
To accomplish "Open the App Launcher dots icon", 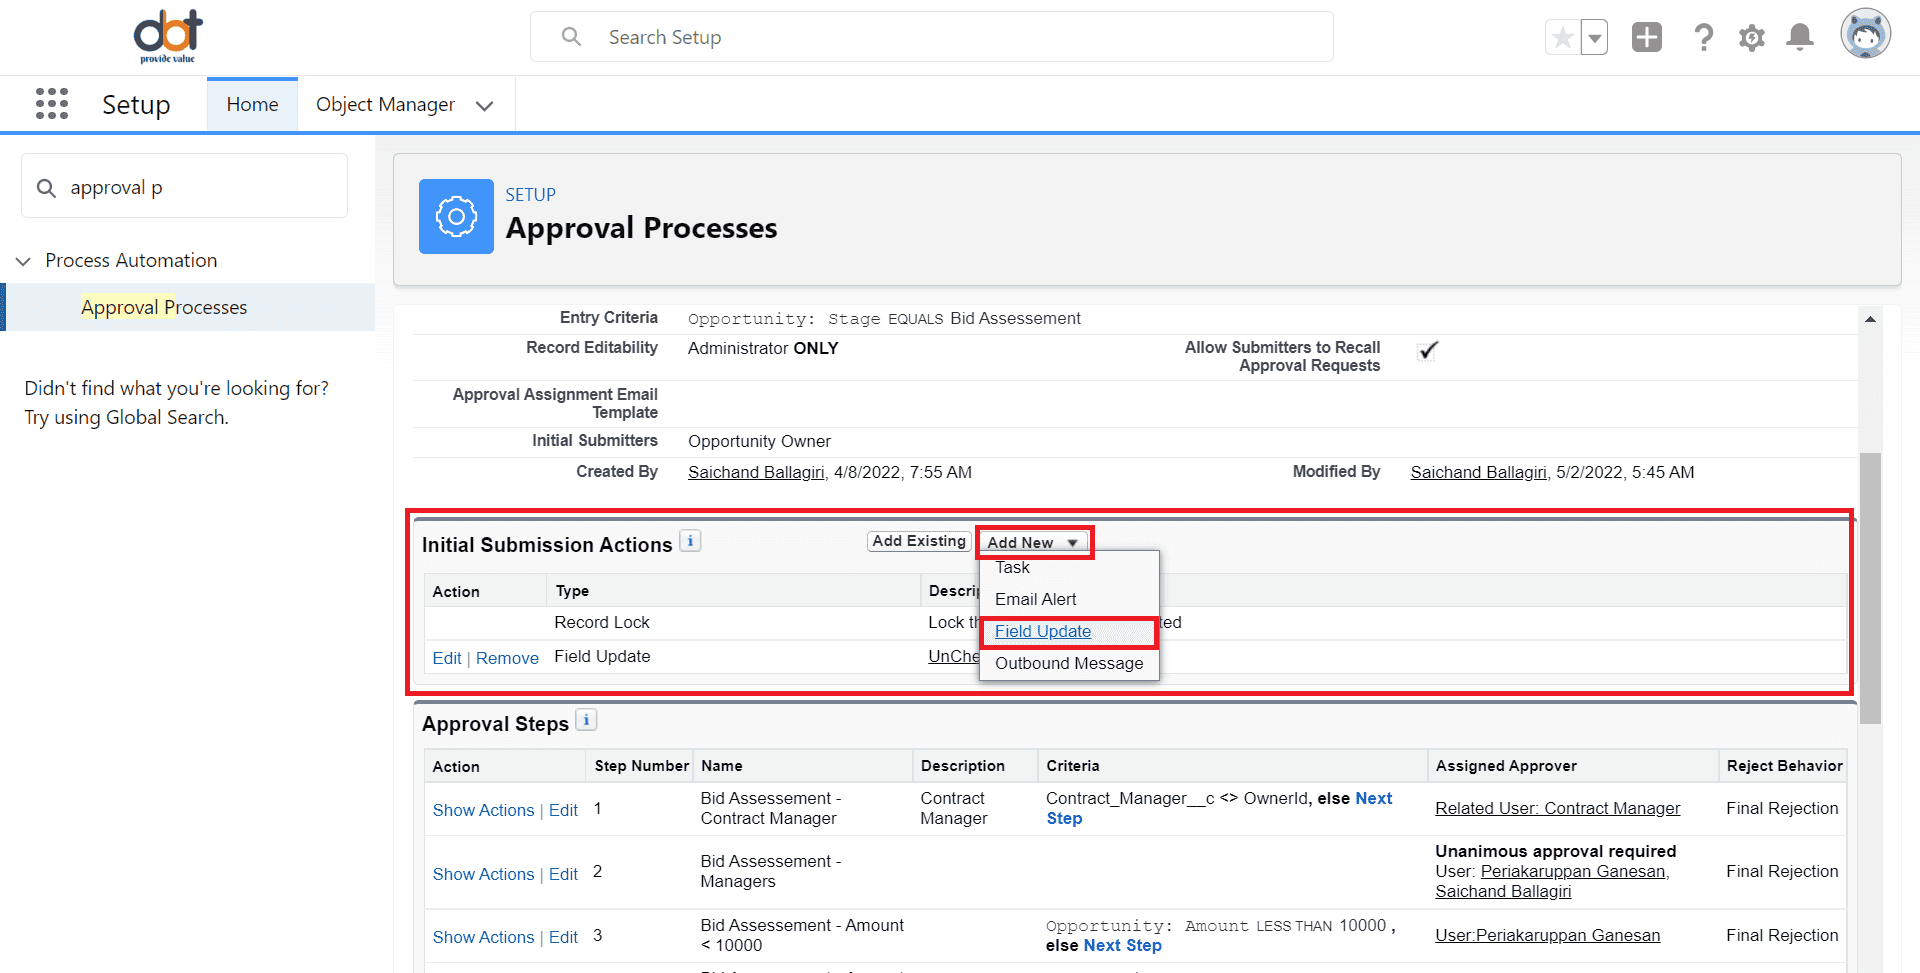I will [x=52, y=104].
